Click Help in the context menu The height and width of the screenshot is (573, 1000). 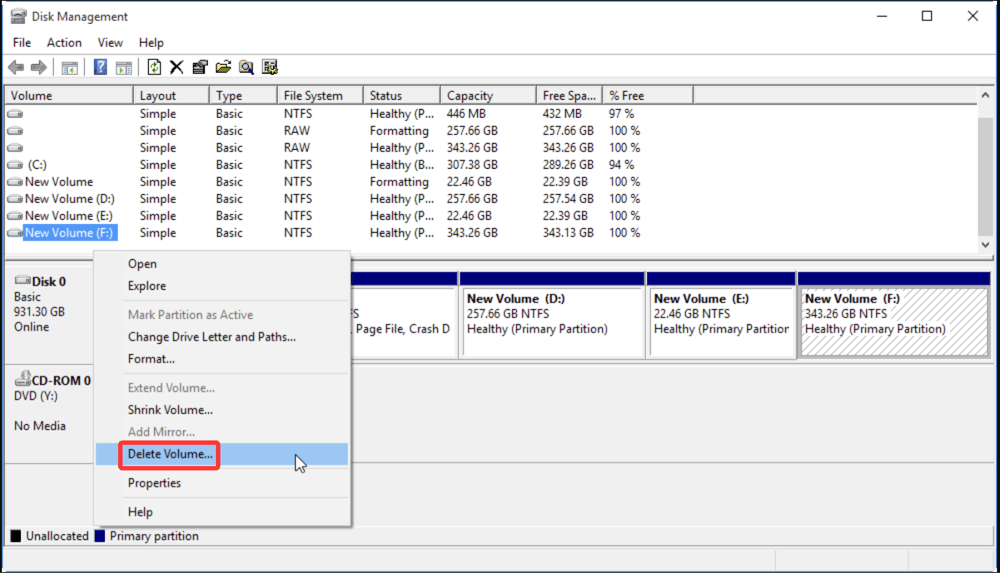click(222, 512)
